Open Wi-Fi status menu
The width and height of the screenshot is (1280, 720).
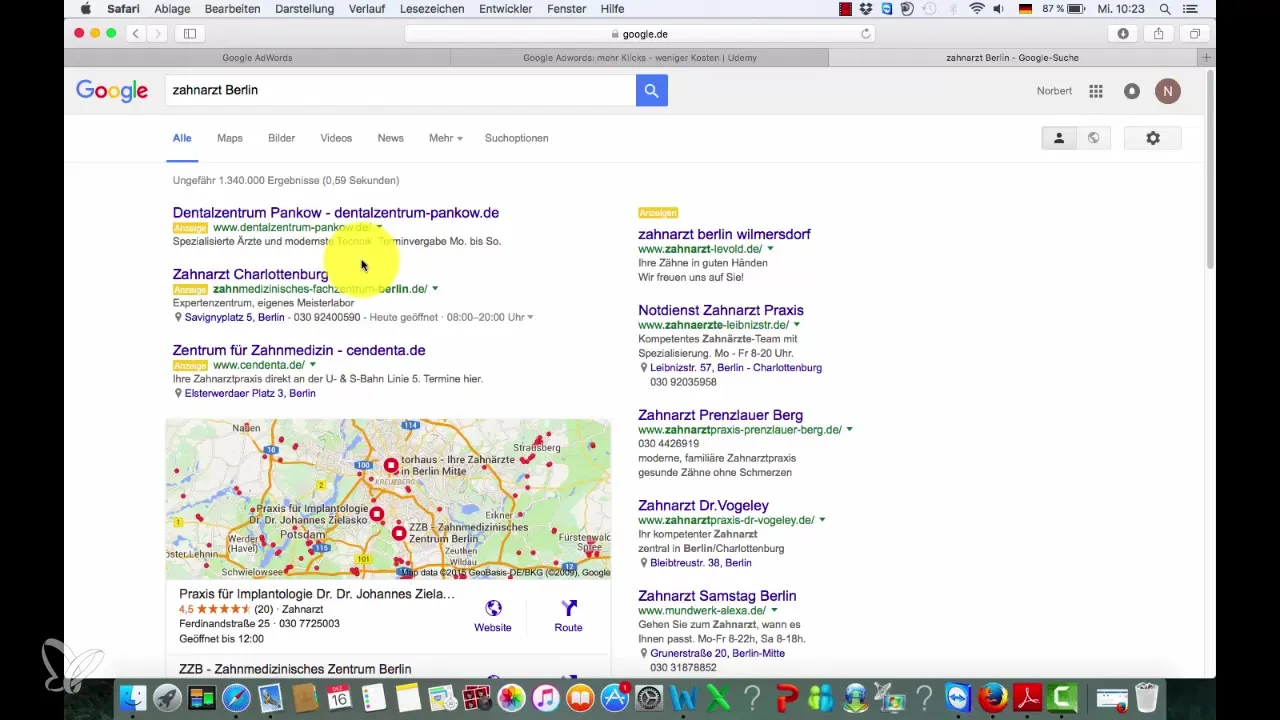(976, 9)
